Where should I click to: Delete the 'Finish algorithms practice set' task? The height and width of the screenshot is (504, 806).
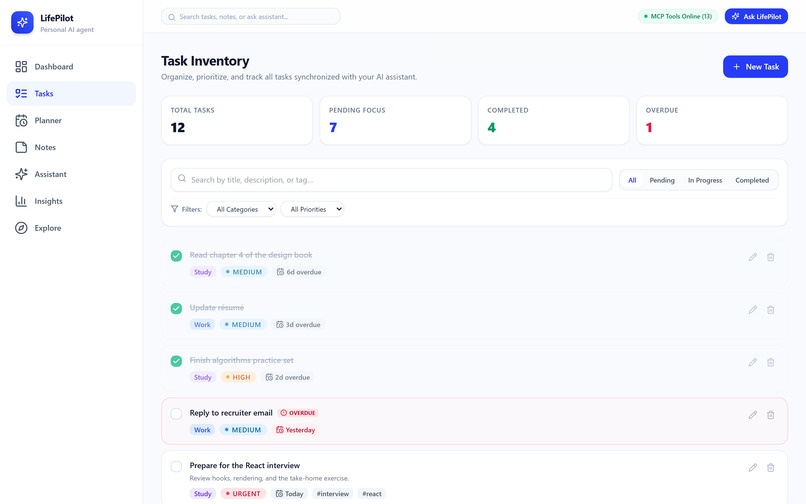[771, 362]
